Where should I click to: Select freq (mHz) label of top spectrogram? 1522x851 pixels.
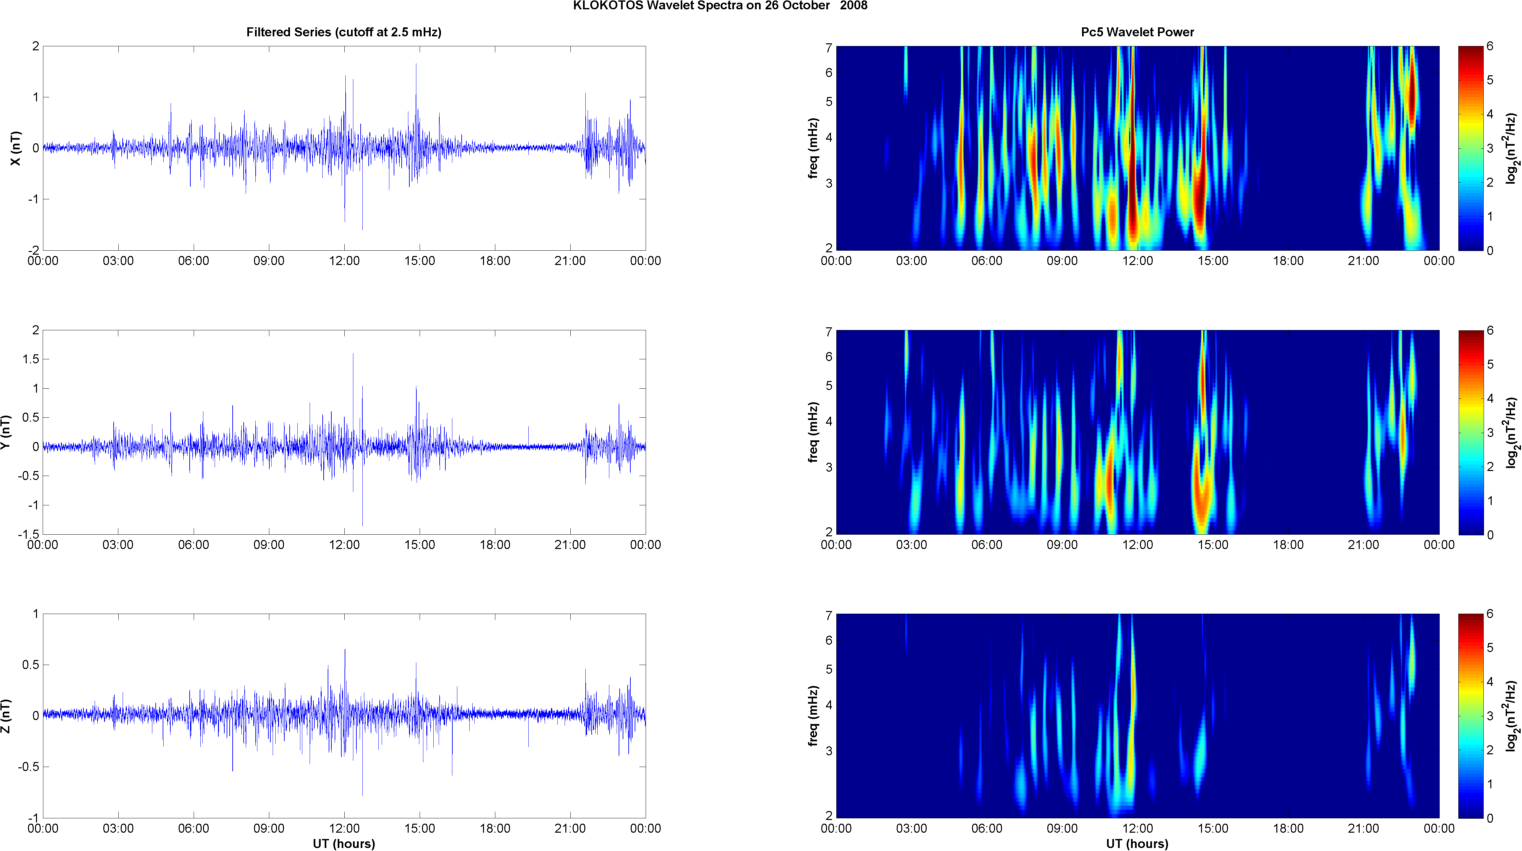click(813, 148)
